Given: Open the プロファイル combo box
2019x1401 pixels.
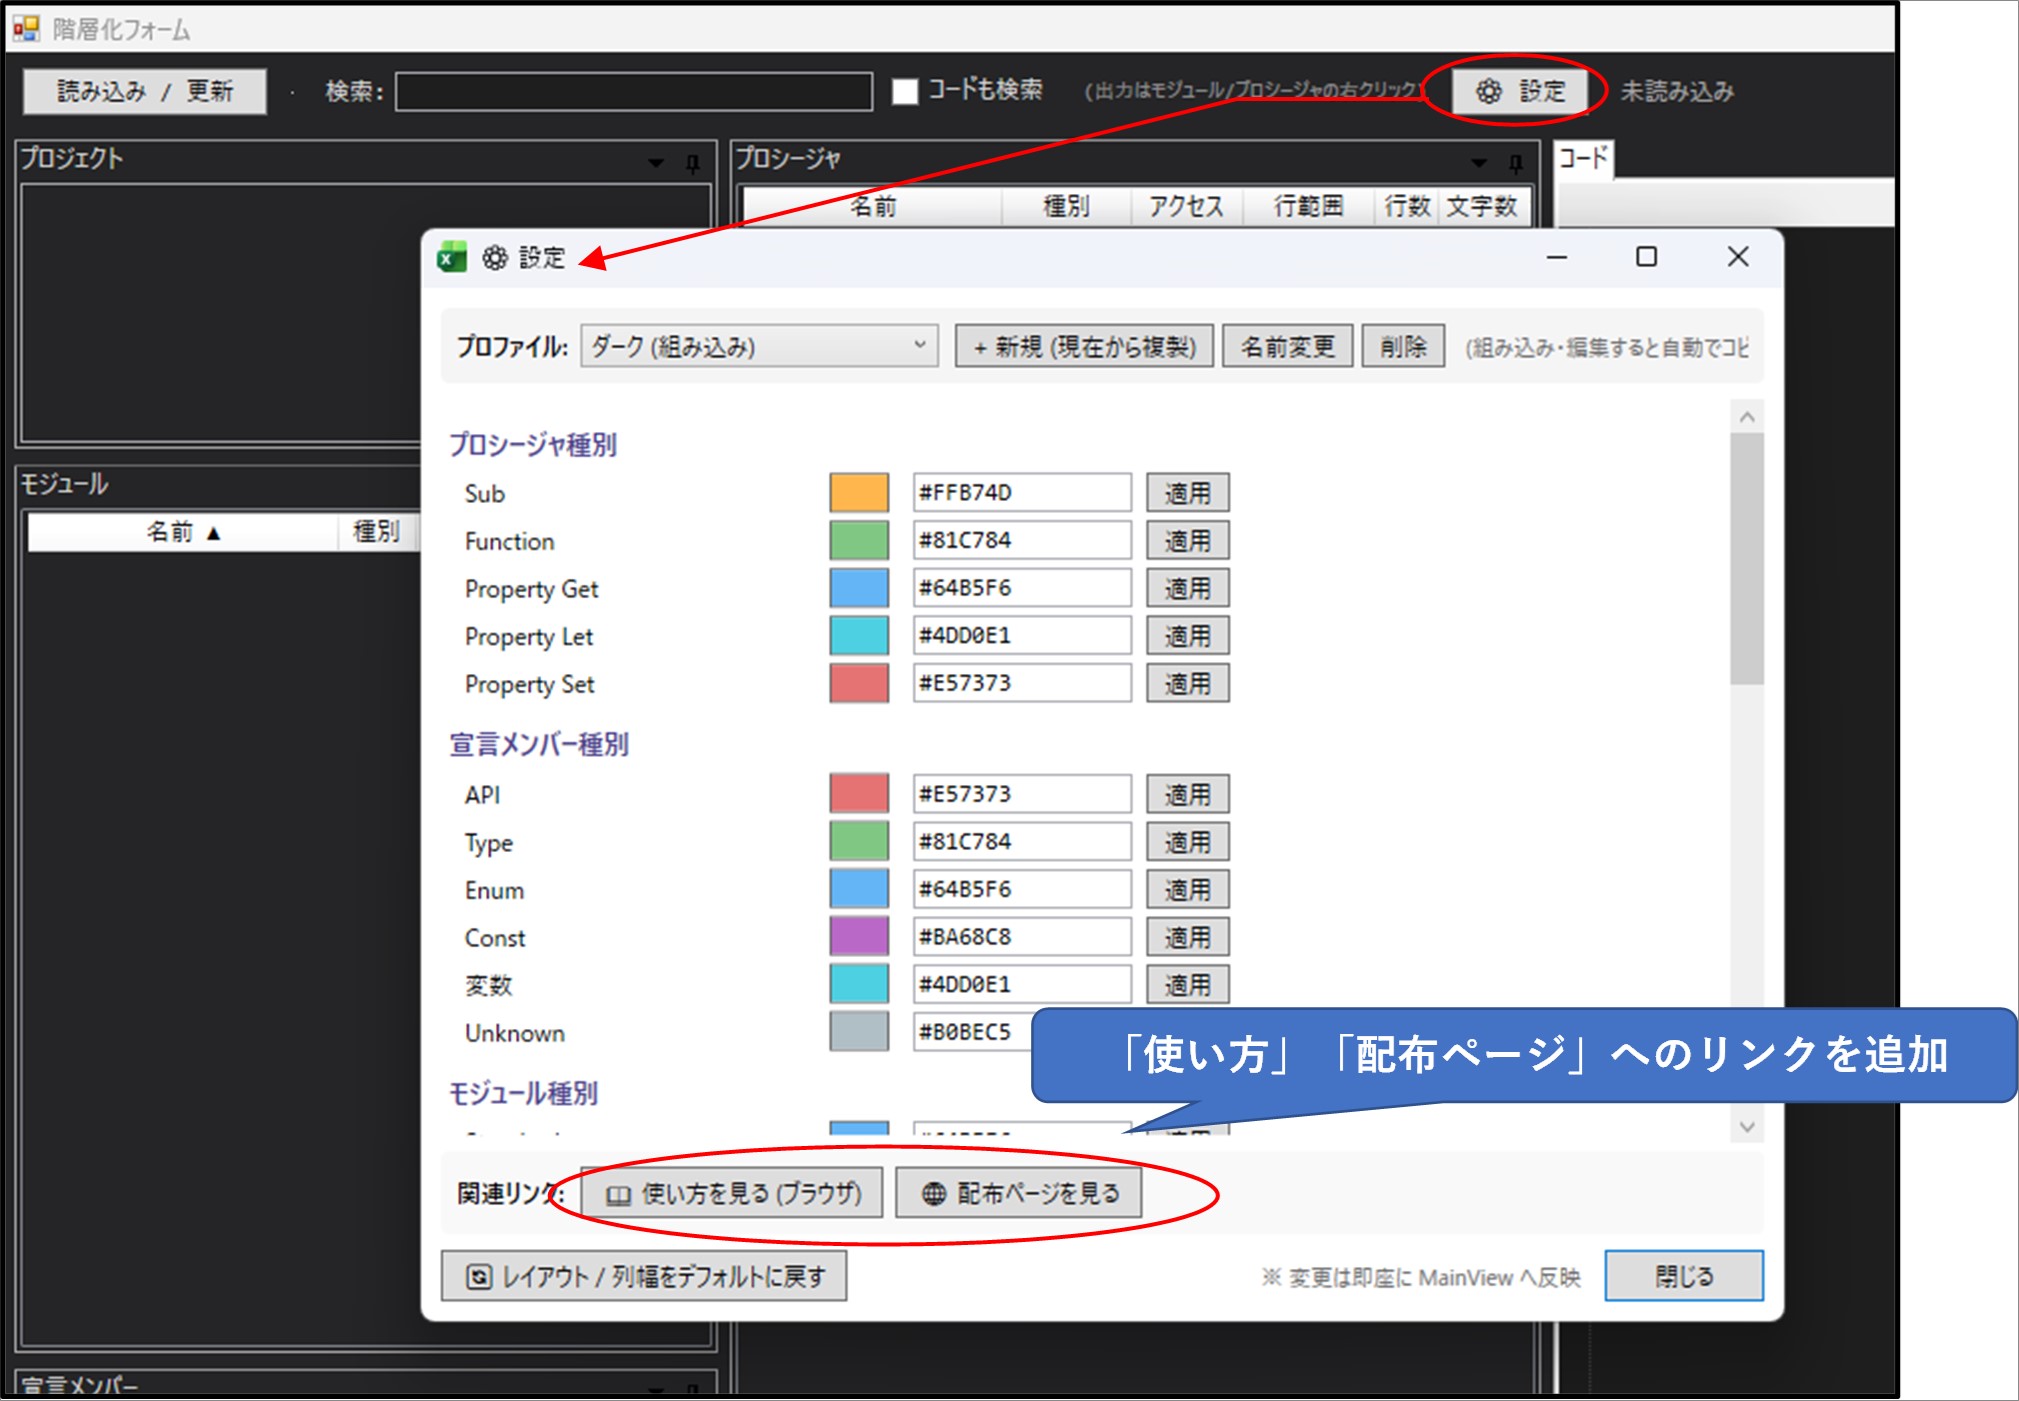Looking at the screenshot, I should tap(759, 346).
